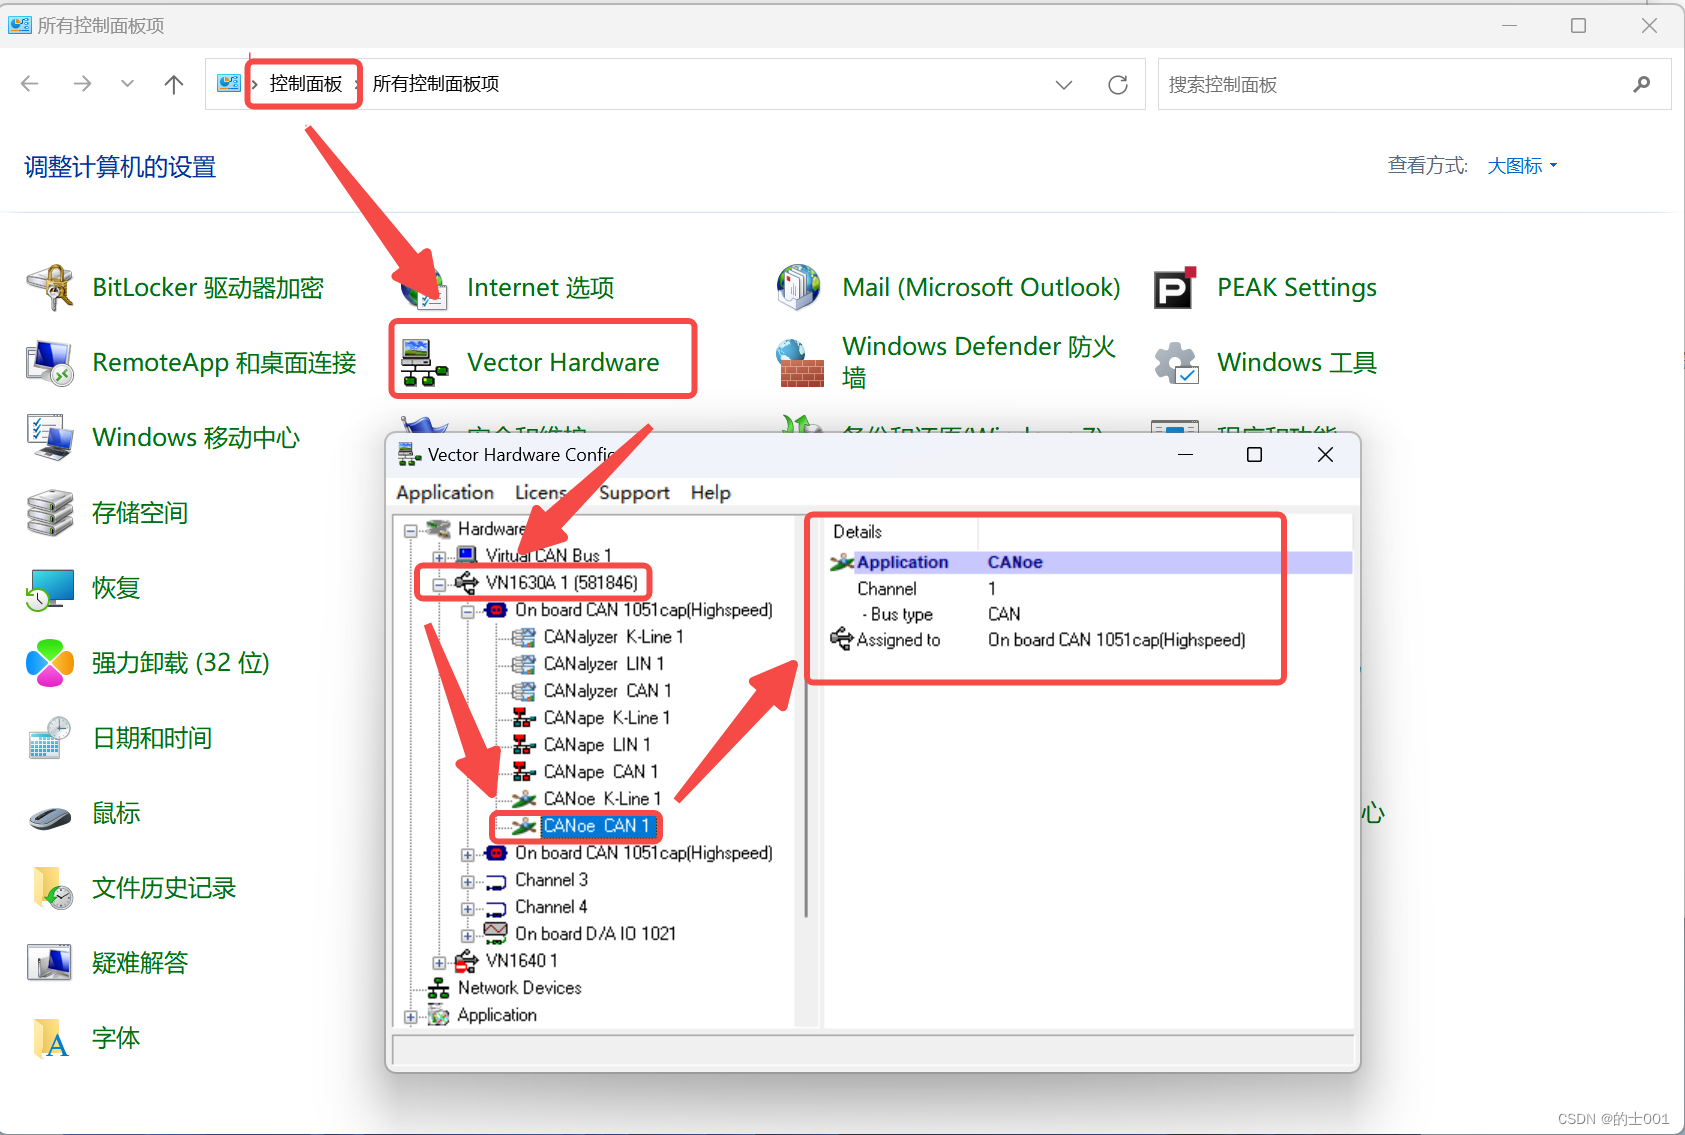Click the Assigned to details row
The image size is (1685, 1135).
pyautogui.click(x=1090, y=640)
